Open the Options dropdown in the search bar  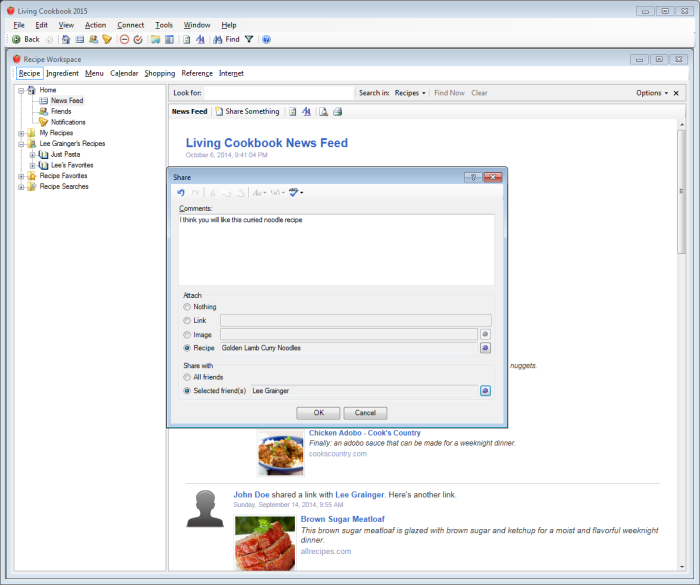pyautogui.click(x=652, y=93)
